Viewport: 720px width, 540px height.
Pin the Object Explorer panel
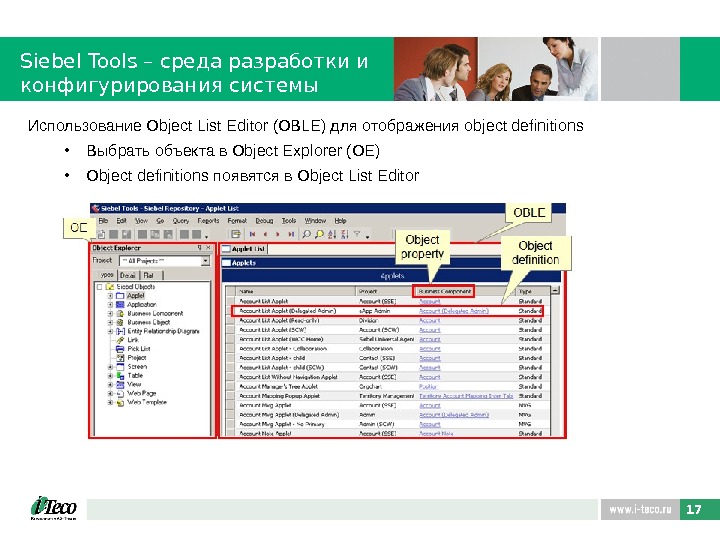click(200, 248)
